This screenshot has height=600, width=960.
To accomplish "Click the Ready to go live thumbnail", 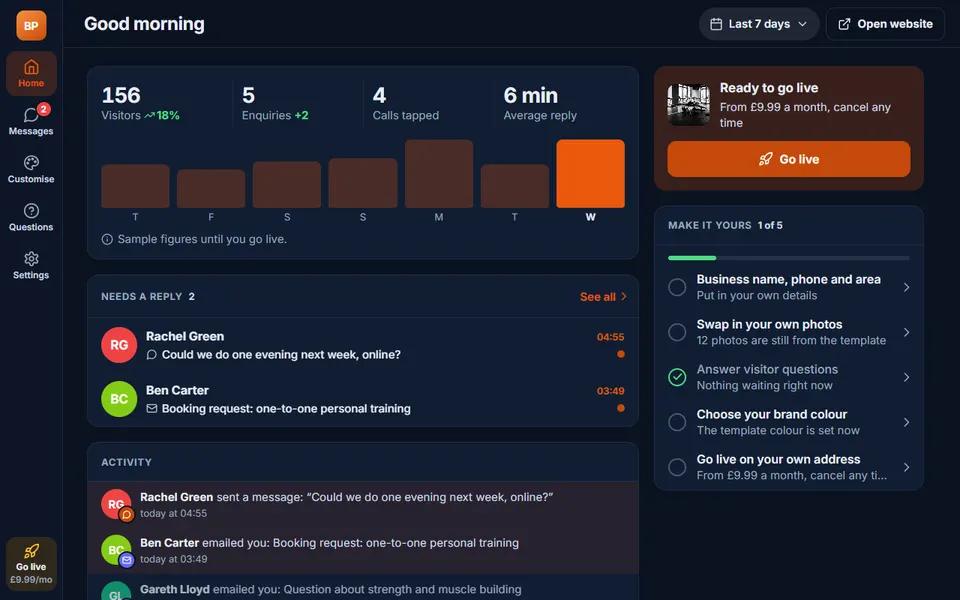I will 689,105.
